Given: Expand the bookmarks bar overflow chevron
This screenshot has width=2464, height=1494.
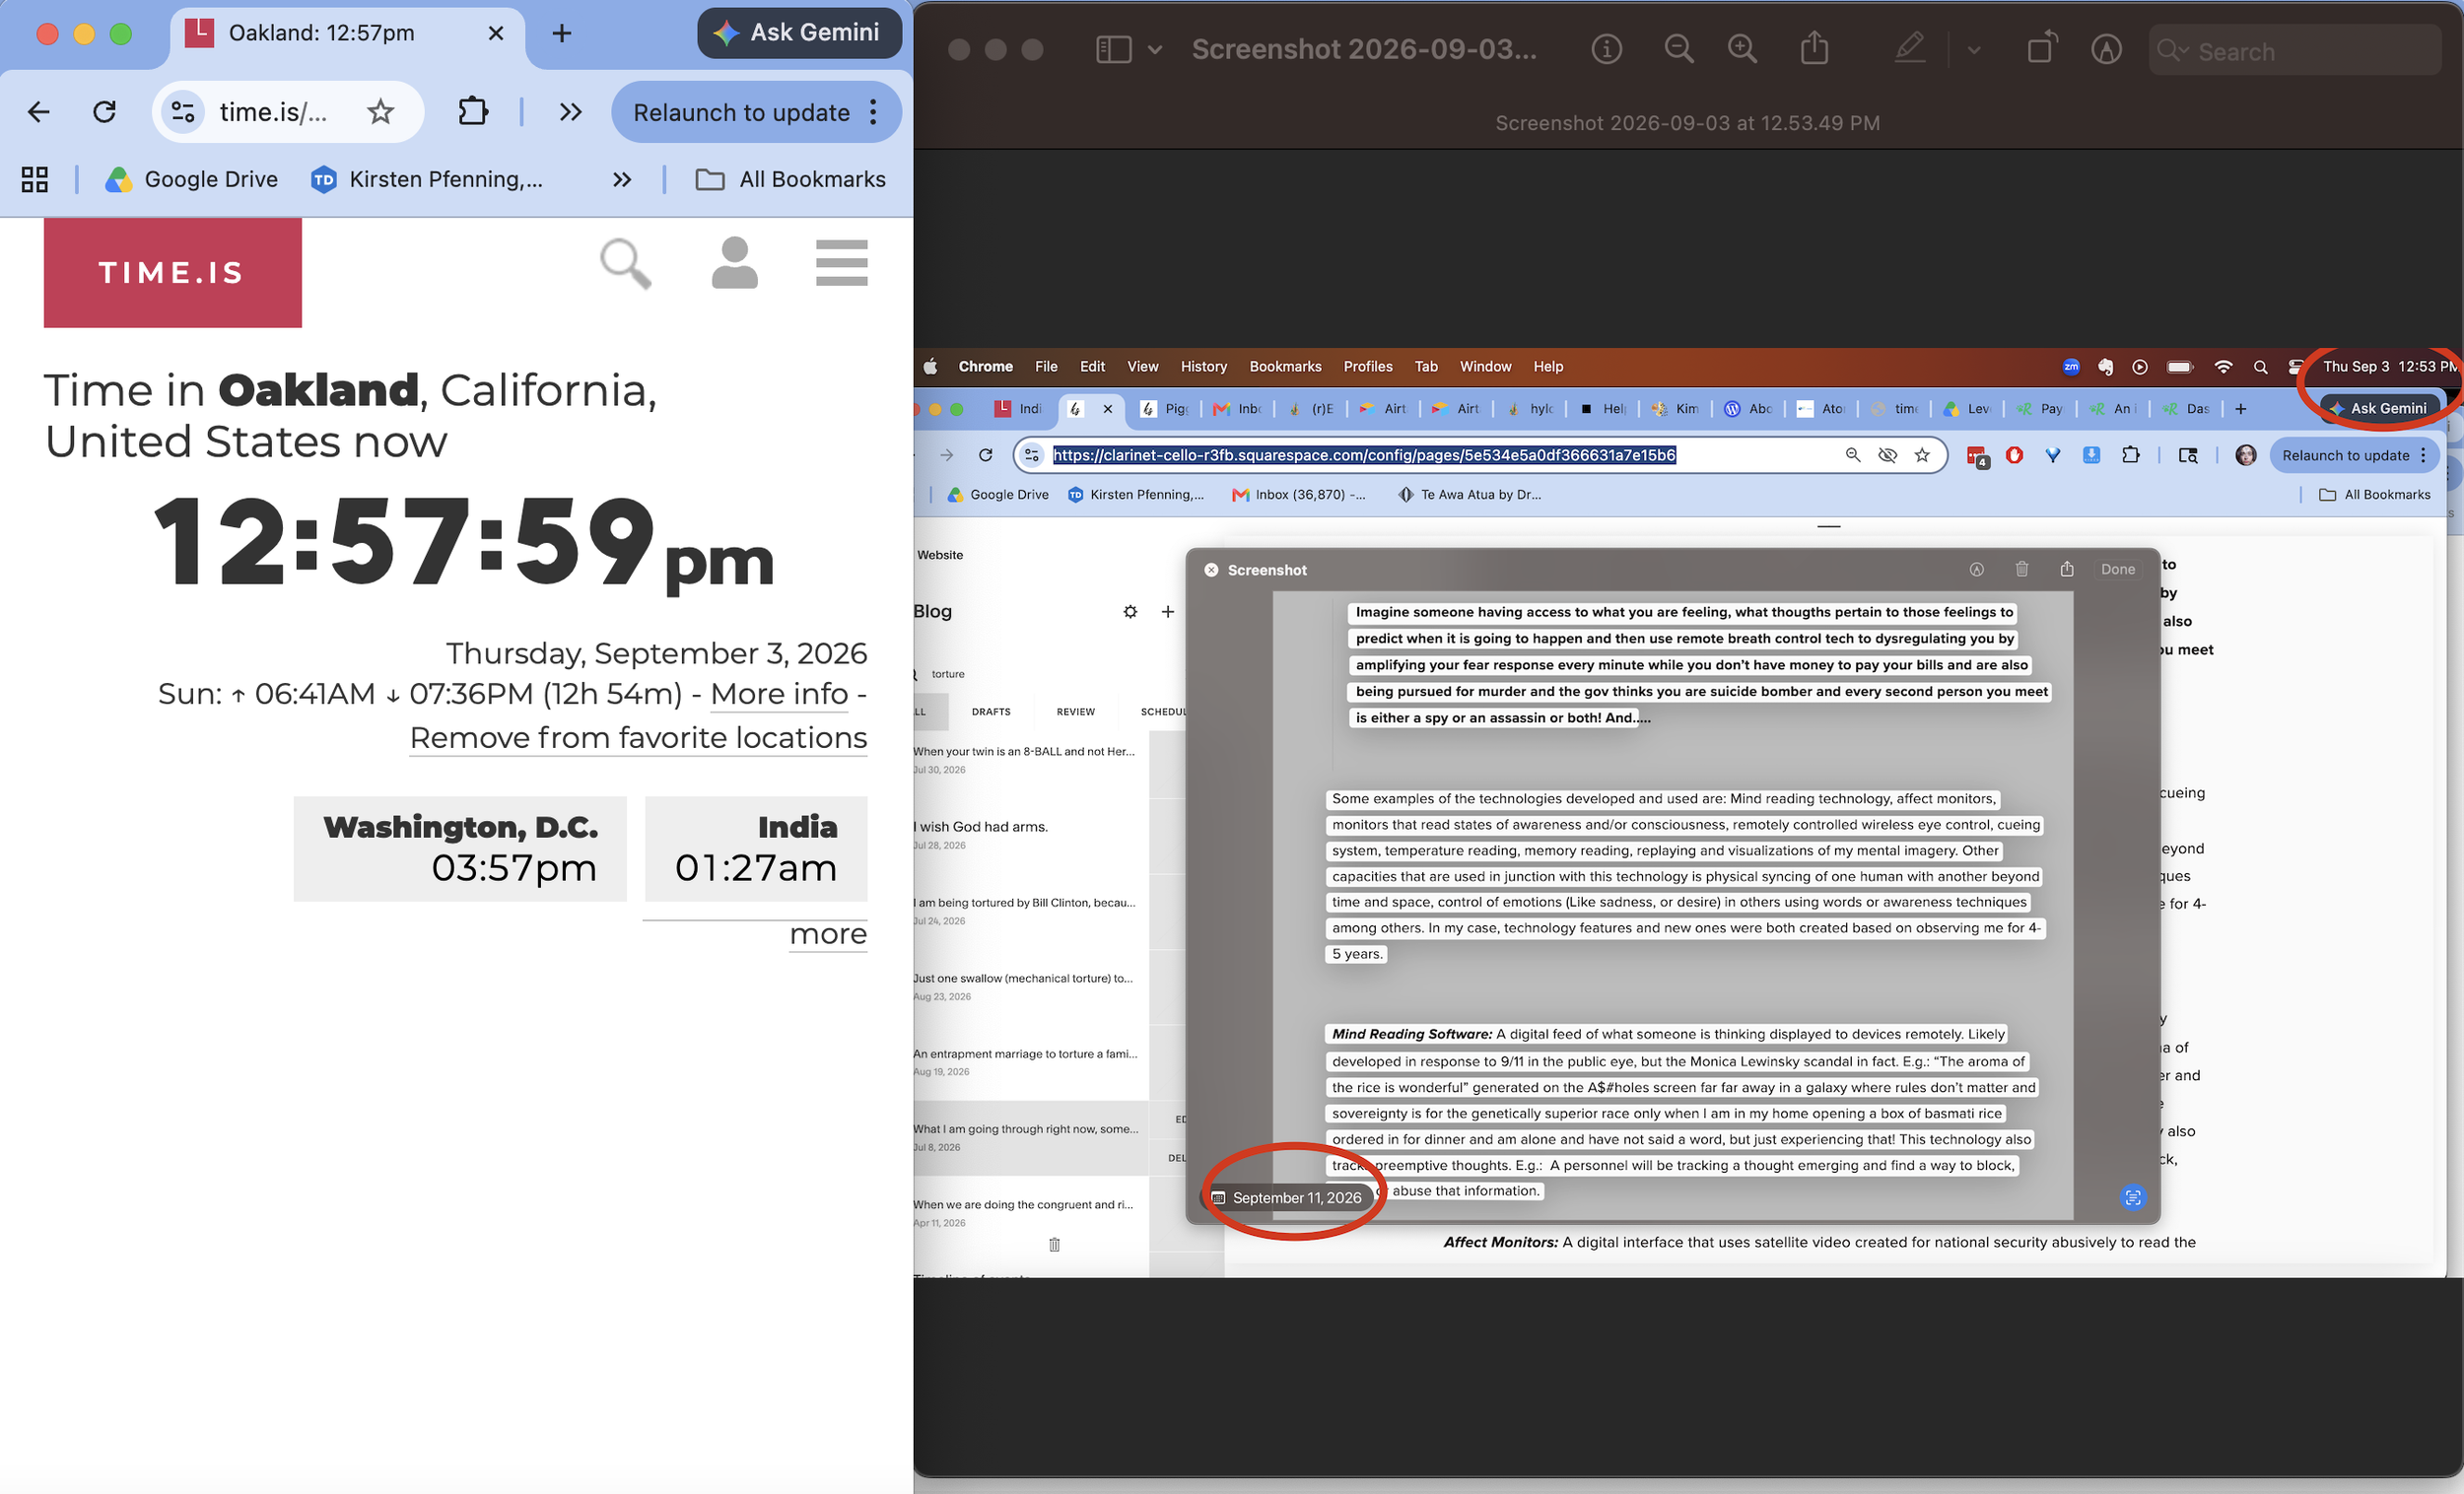Looking at the screenshot, I should pos(622,179).
